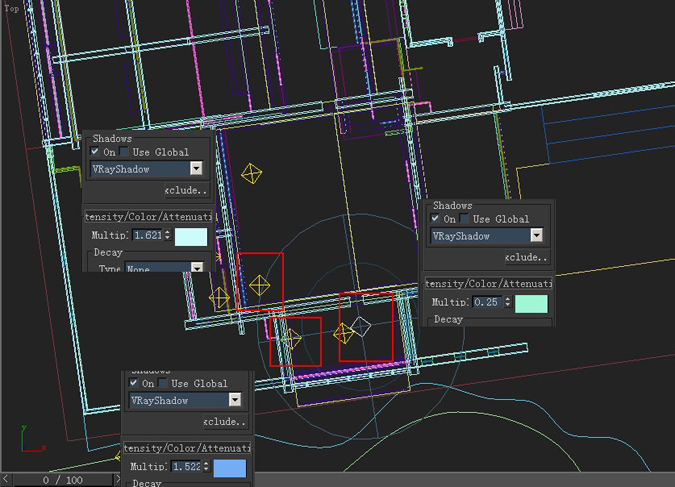
Task: Enable Use Global checkbox above Multip 1.522
Action: [x=163, y=383]
